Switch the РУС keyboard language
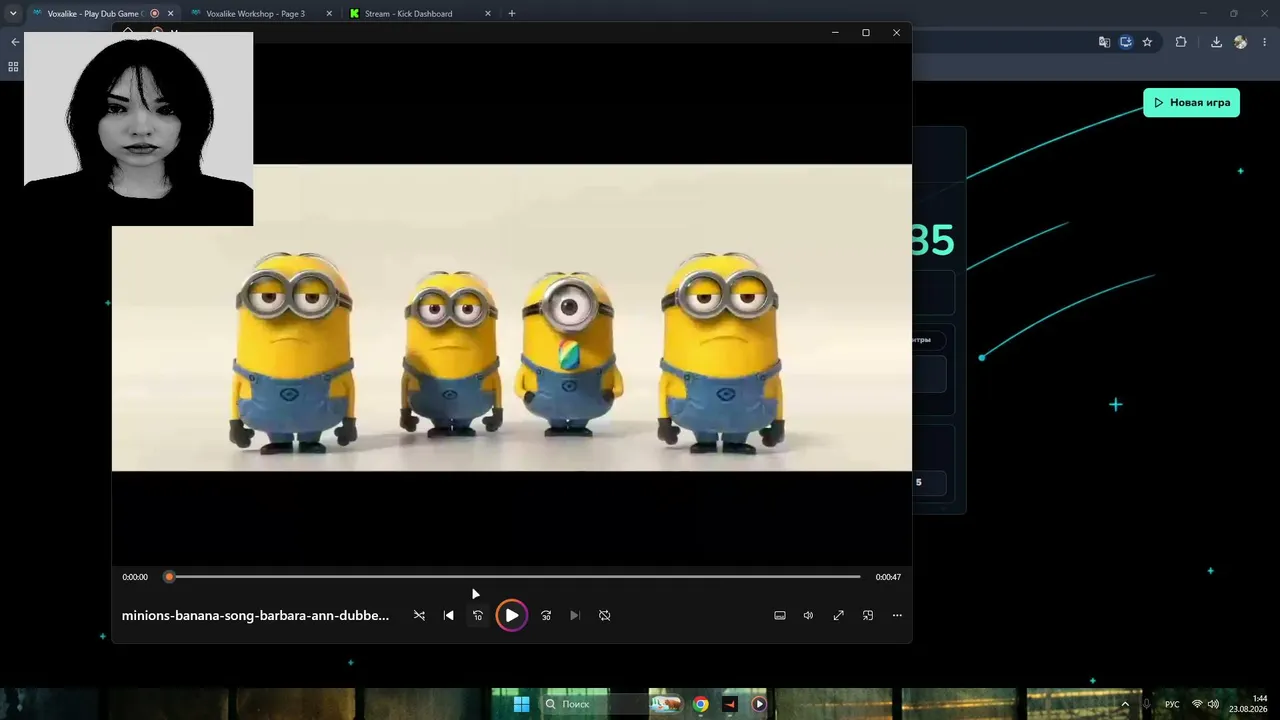 [x=1172, y=704]
